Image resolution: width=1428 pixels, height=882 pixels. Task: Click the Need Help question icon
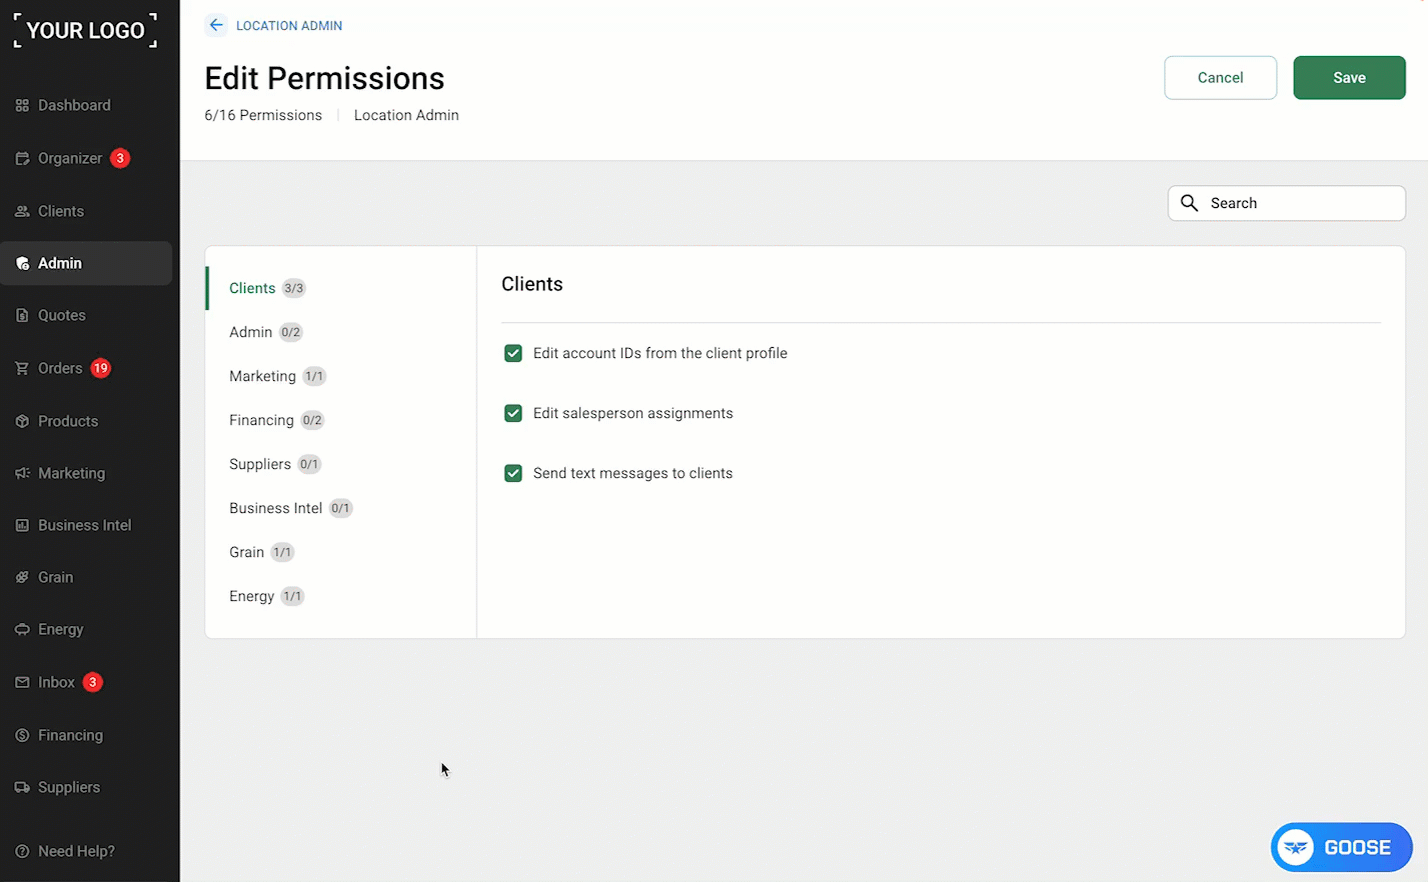[22, 851]
